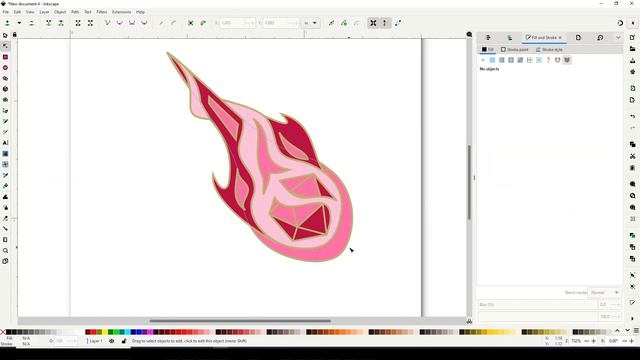Image resolution: width=640 pixels, height=360 pixels.
Task: Open insert-node options dropdown arrow
Action: click(x=19, y=23)
